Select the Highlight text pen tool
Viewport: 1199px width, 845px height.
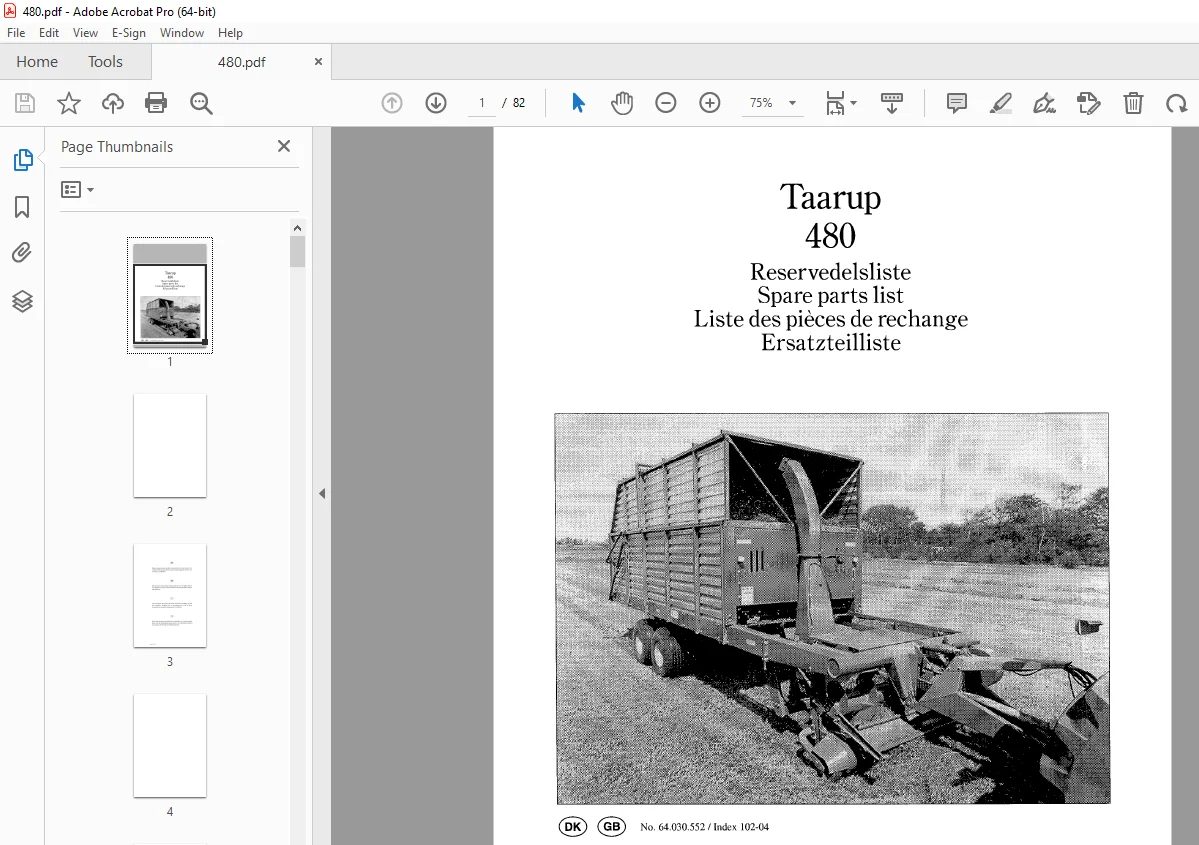(1000, 102)
